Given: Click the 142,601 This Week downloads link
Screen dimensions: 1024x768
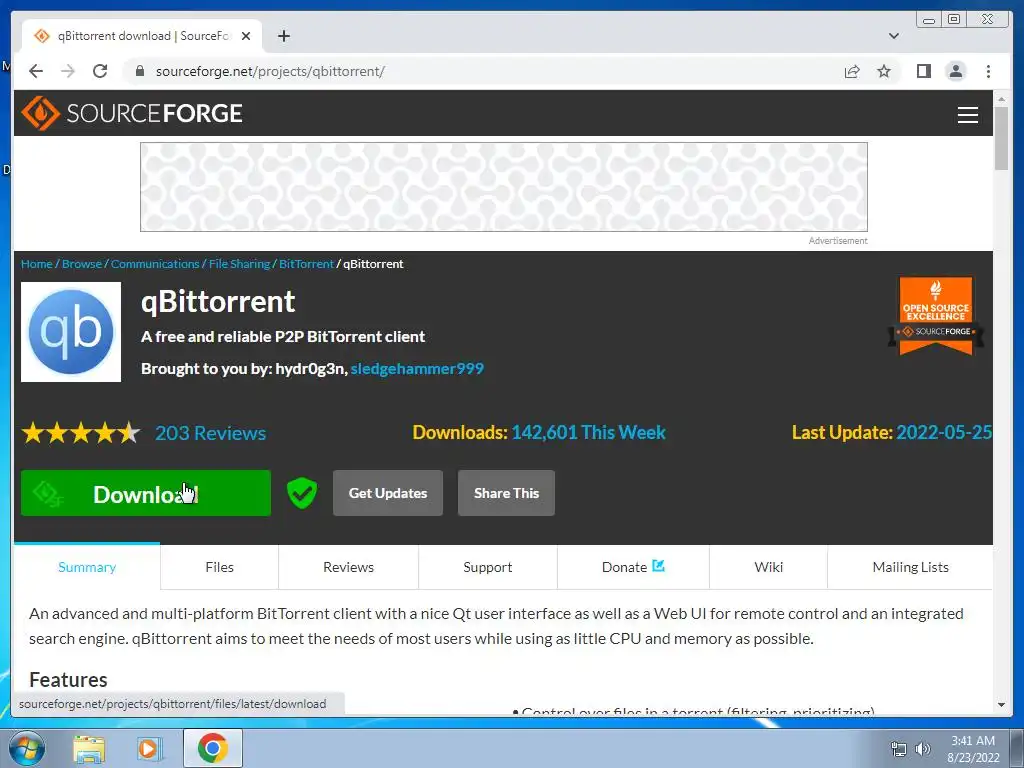Looking at the screenshot, I should pyautogui.click(x=588, y=432).
